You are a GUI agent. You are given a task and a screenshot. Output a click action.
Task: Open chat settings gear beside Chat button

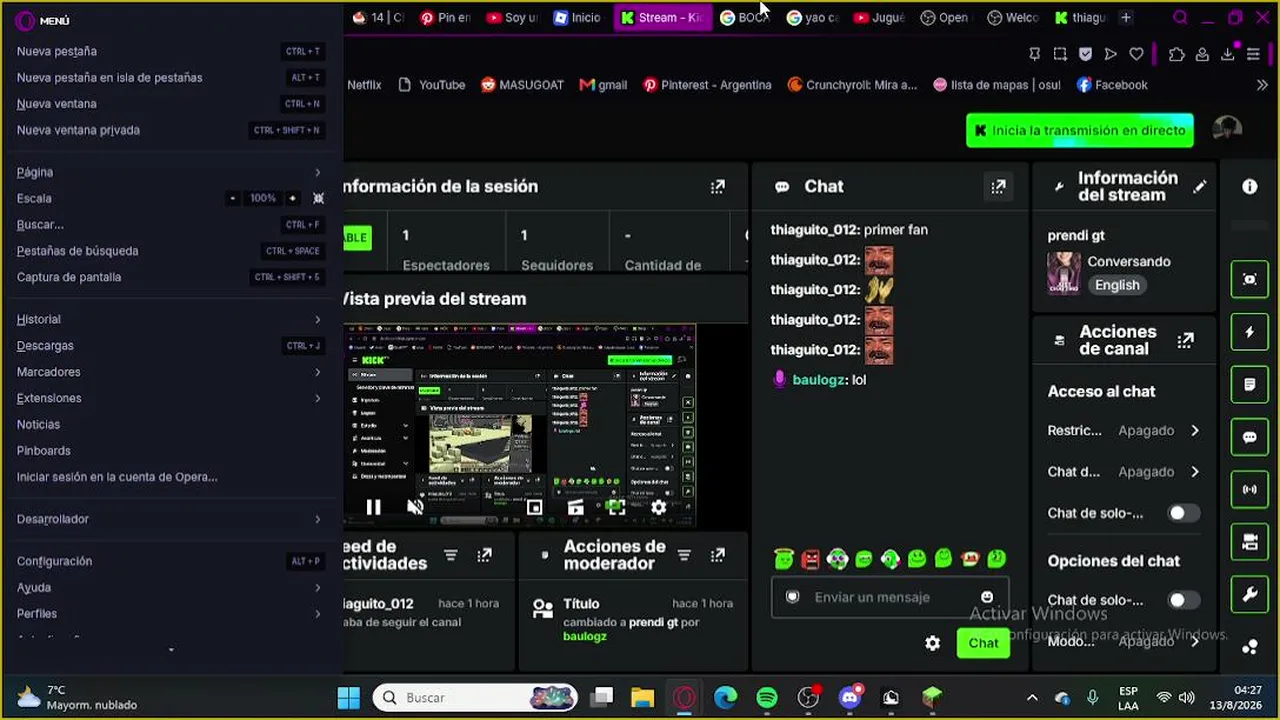point(933,643)
